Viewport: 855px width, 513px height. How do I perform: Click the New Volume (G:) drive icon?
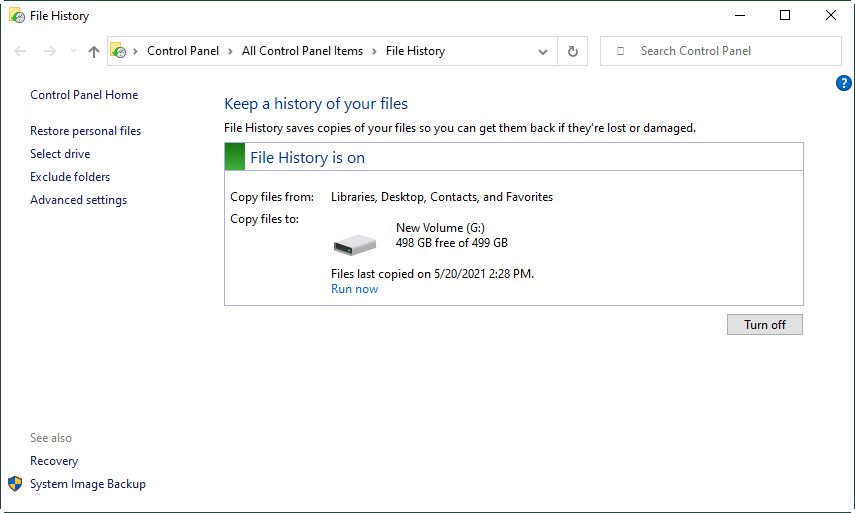354,243
